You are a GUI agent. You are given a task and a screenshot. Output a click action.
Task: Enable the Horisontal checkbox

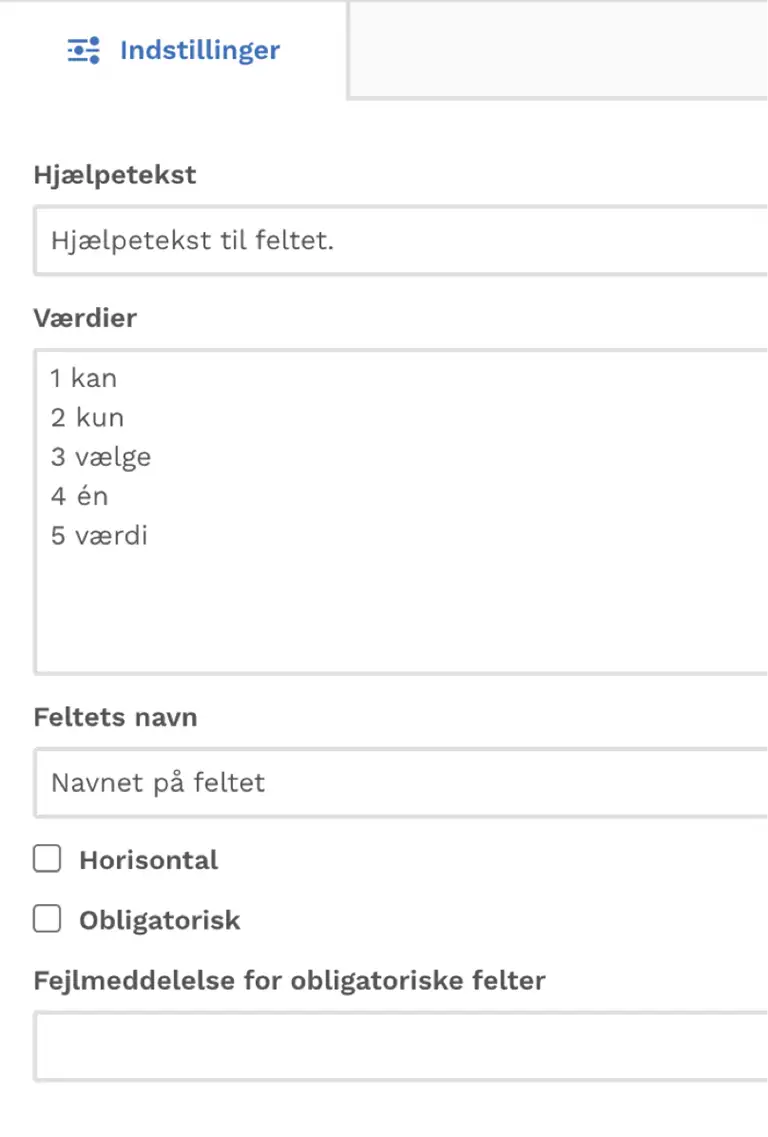47,859
